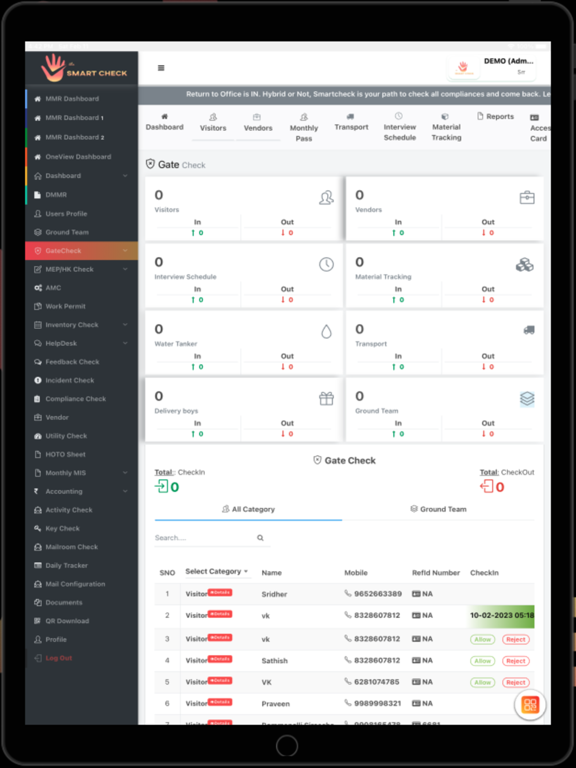The image size is (576, 768).
Task: Click the 10-02-2023 05:18 check-in timestamp
Action: (502, 616)
